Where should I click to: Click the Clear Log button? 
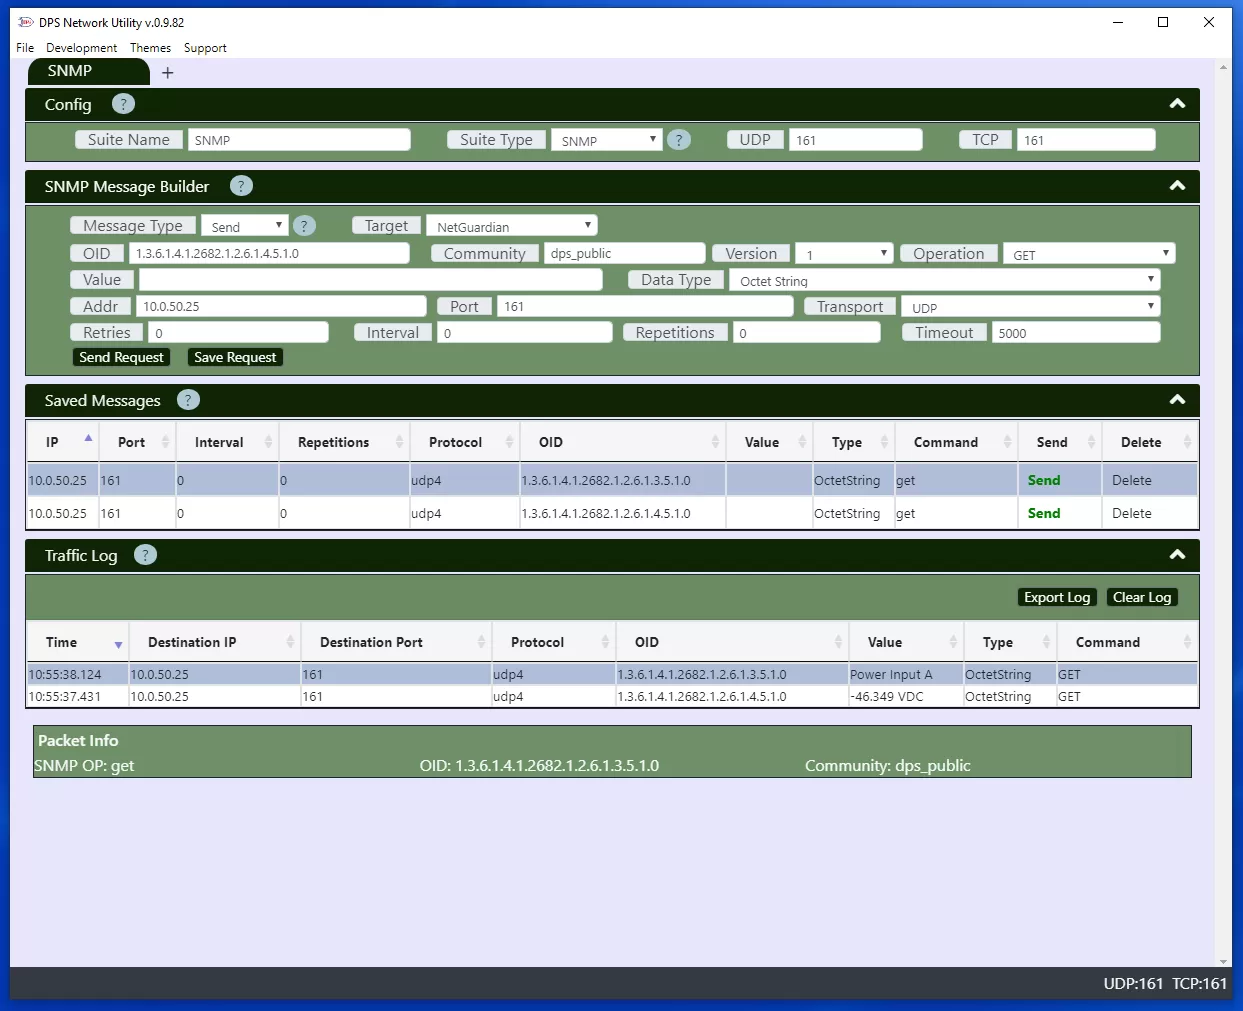coord(1141,597)
